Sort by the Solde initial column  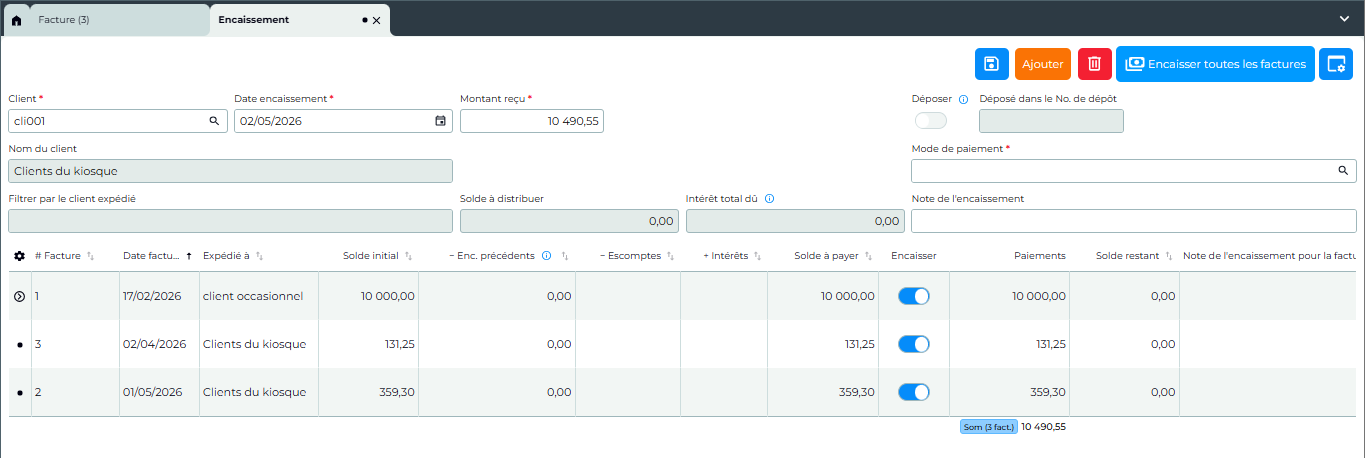[408, 256]
